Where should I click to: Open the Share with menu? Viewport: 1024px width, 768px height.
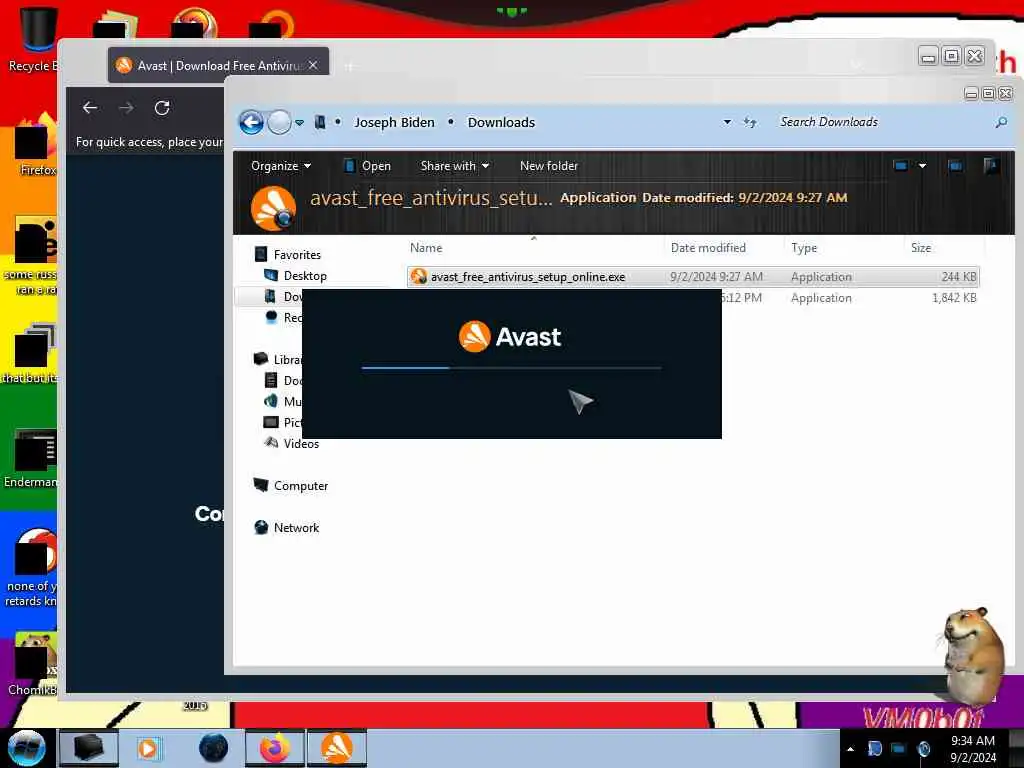point(455,166)
